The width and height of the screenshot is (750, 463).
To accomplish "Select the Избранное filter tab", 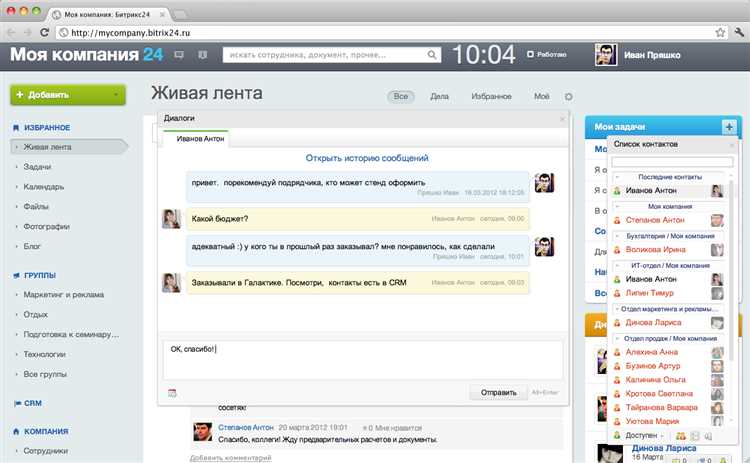I will [x=491, y=97].
